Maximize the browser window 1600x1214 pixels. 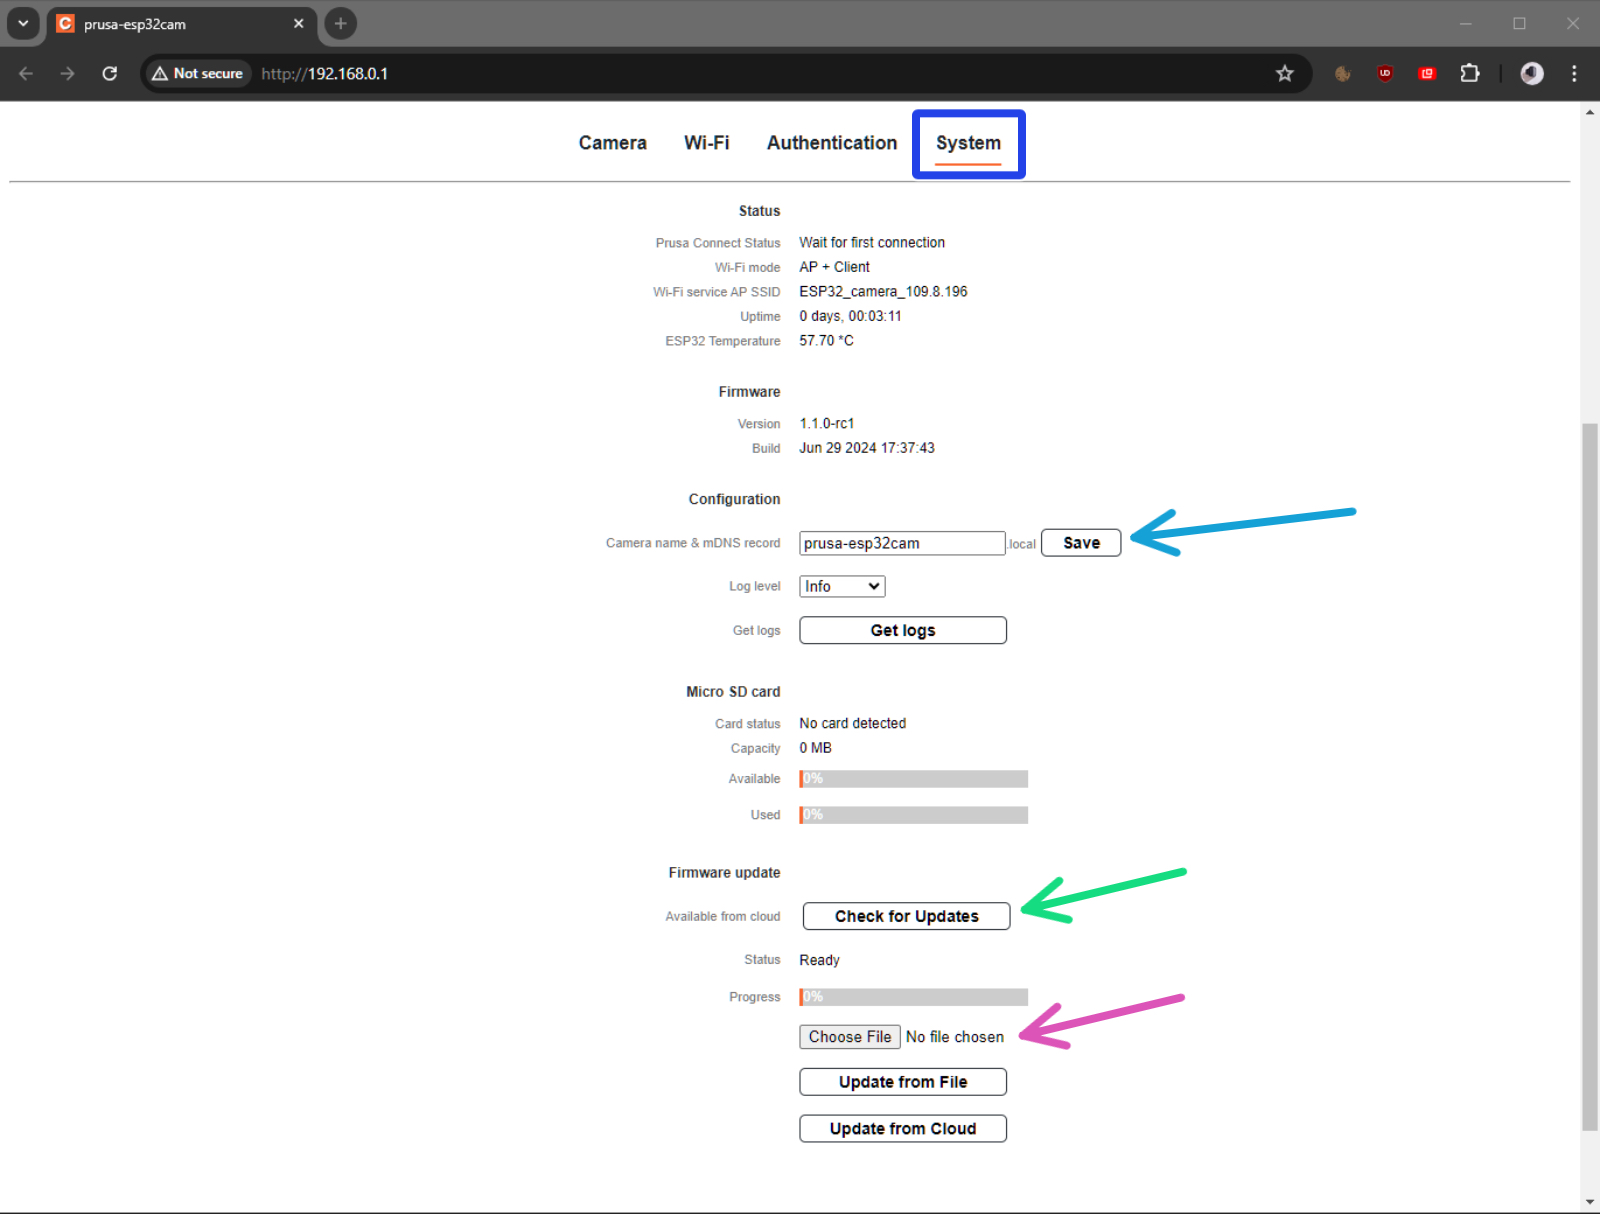pyautogui.click(x=1519, y=23)
